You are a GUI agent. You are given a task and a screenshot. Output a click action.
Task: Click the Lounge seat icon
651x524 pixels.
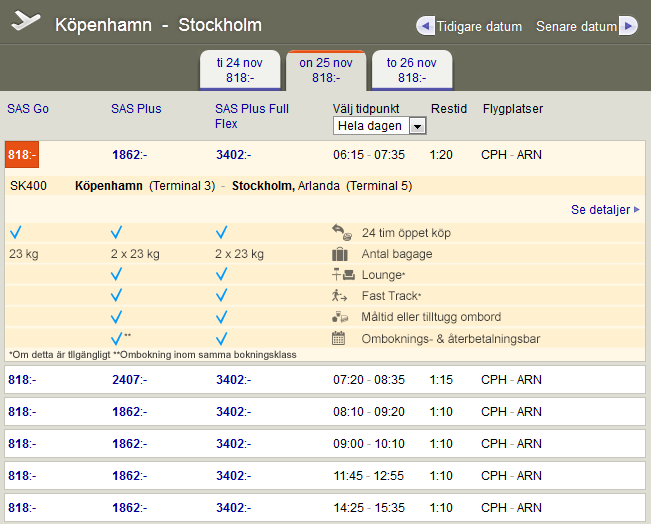[342, 275]
